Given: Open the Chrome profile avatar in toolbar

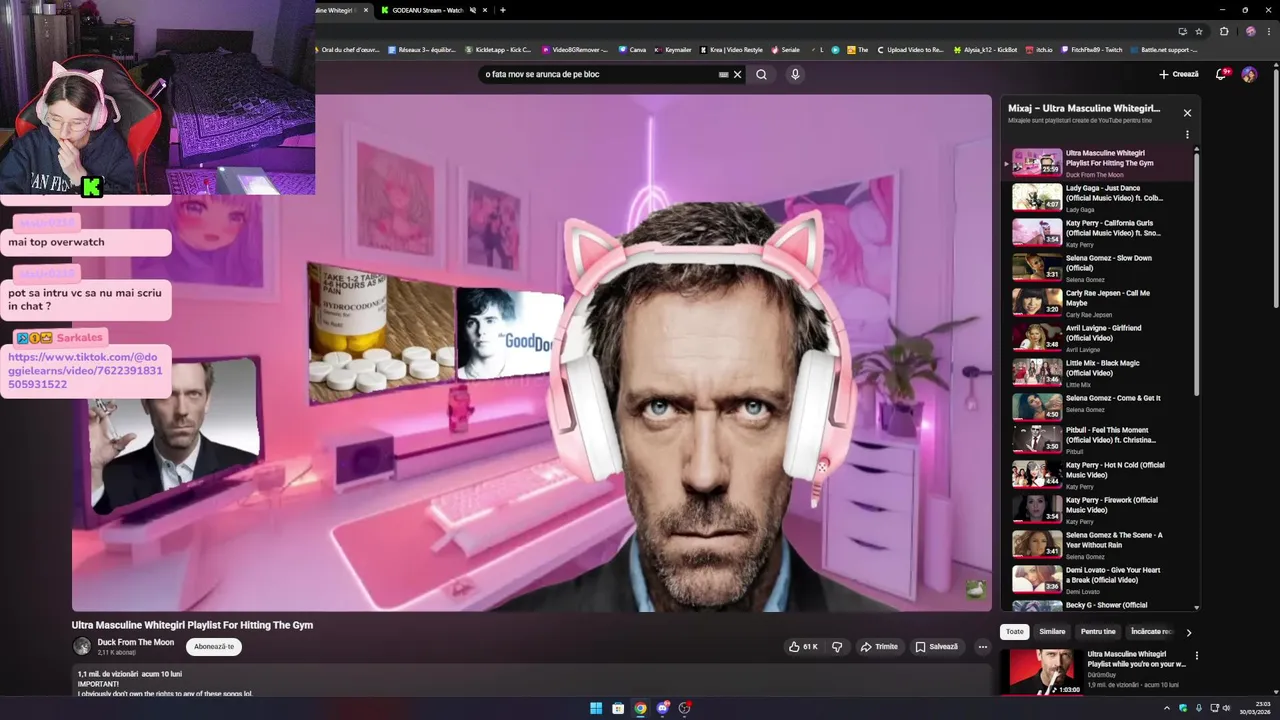Looking at the screenshot, I should tap(1250, 31).
